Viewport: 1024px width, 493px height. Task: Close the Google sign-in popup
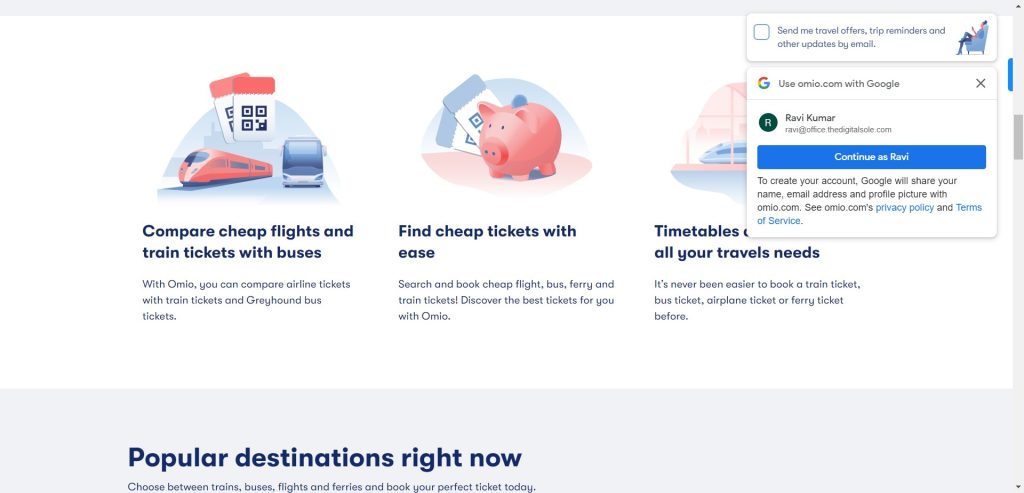click(980, 84)
